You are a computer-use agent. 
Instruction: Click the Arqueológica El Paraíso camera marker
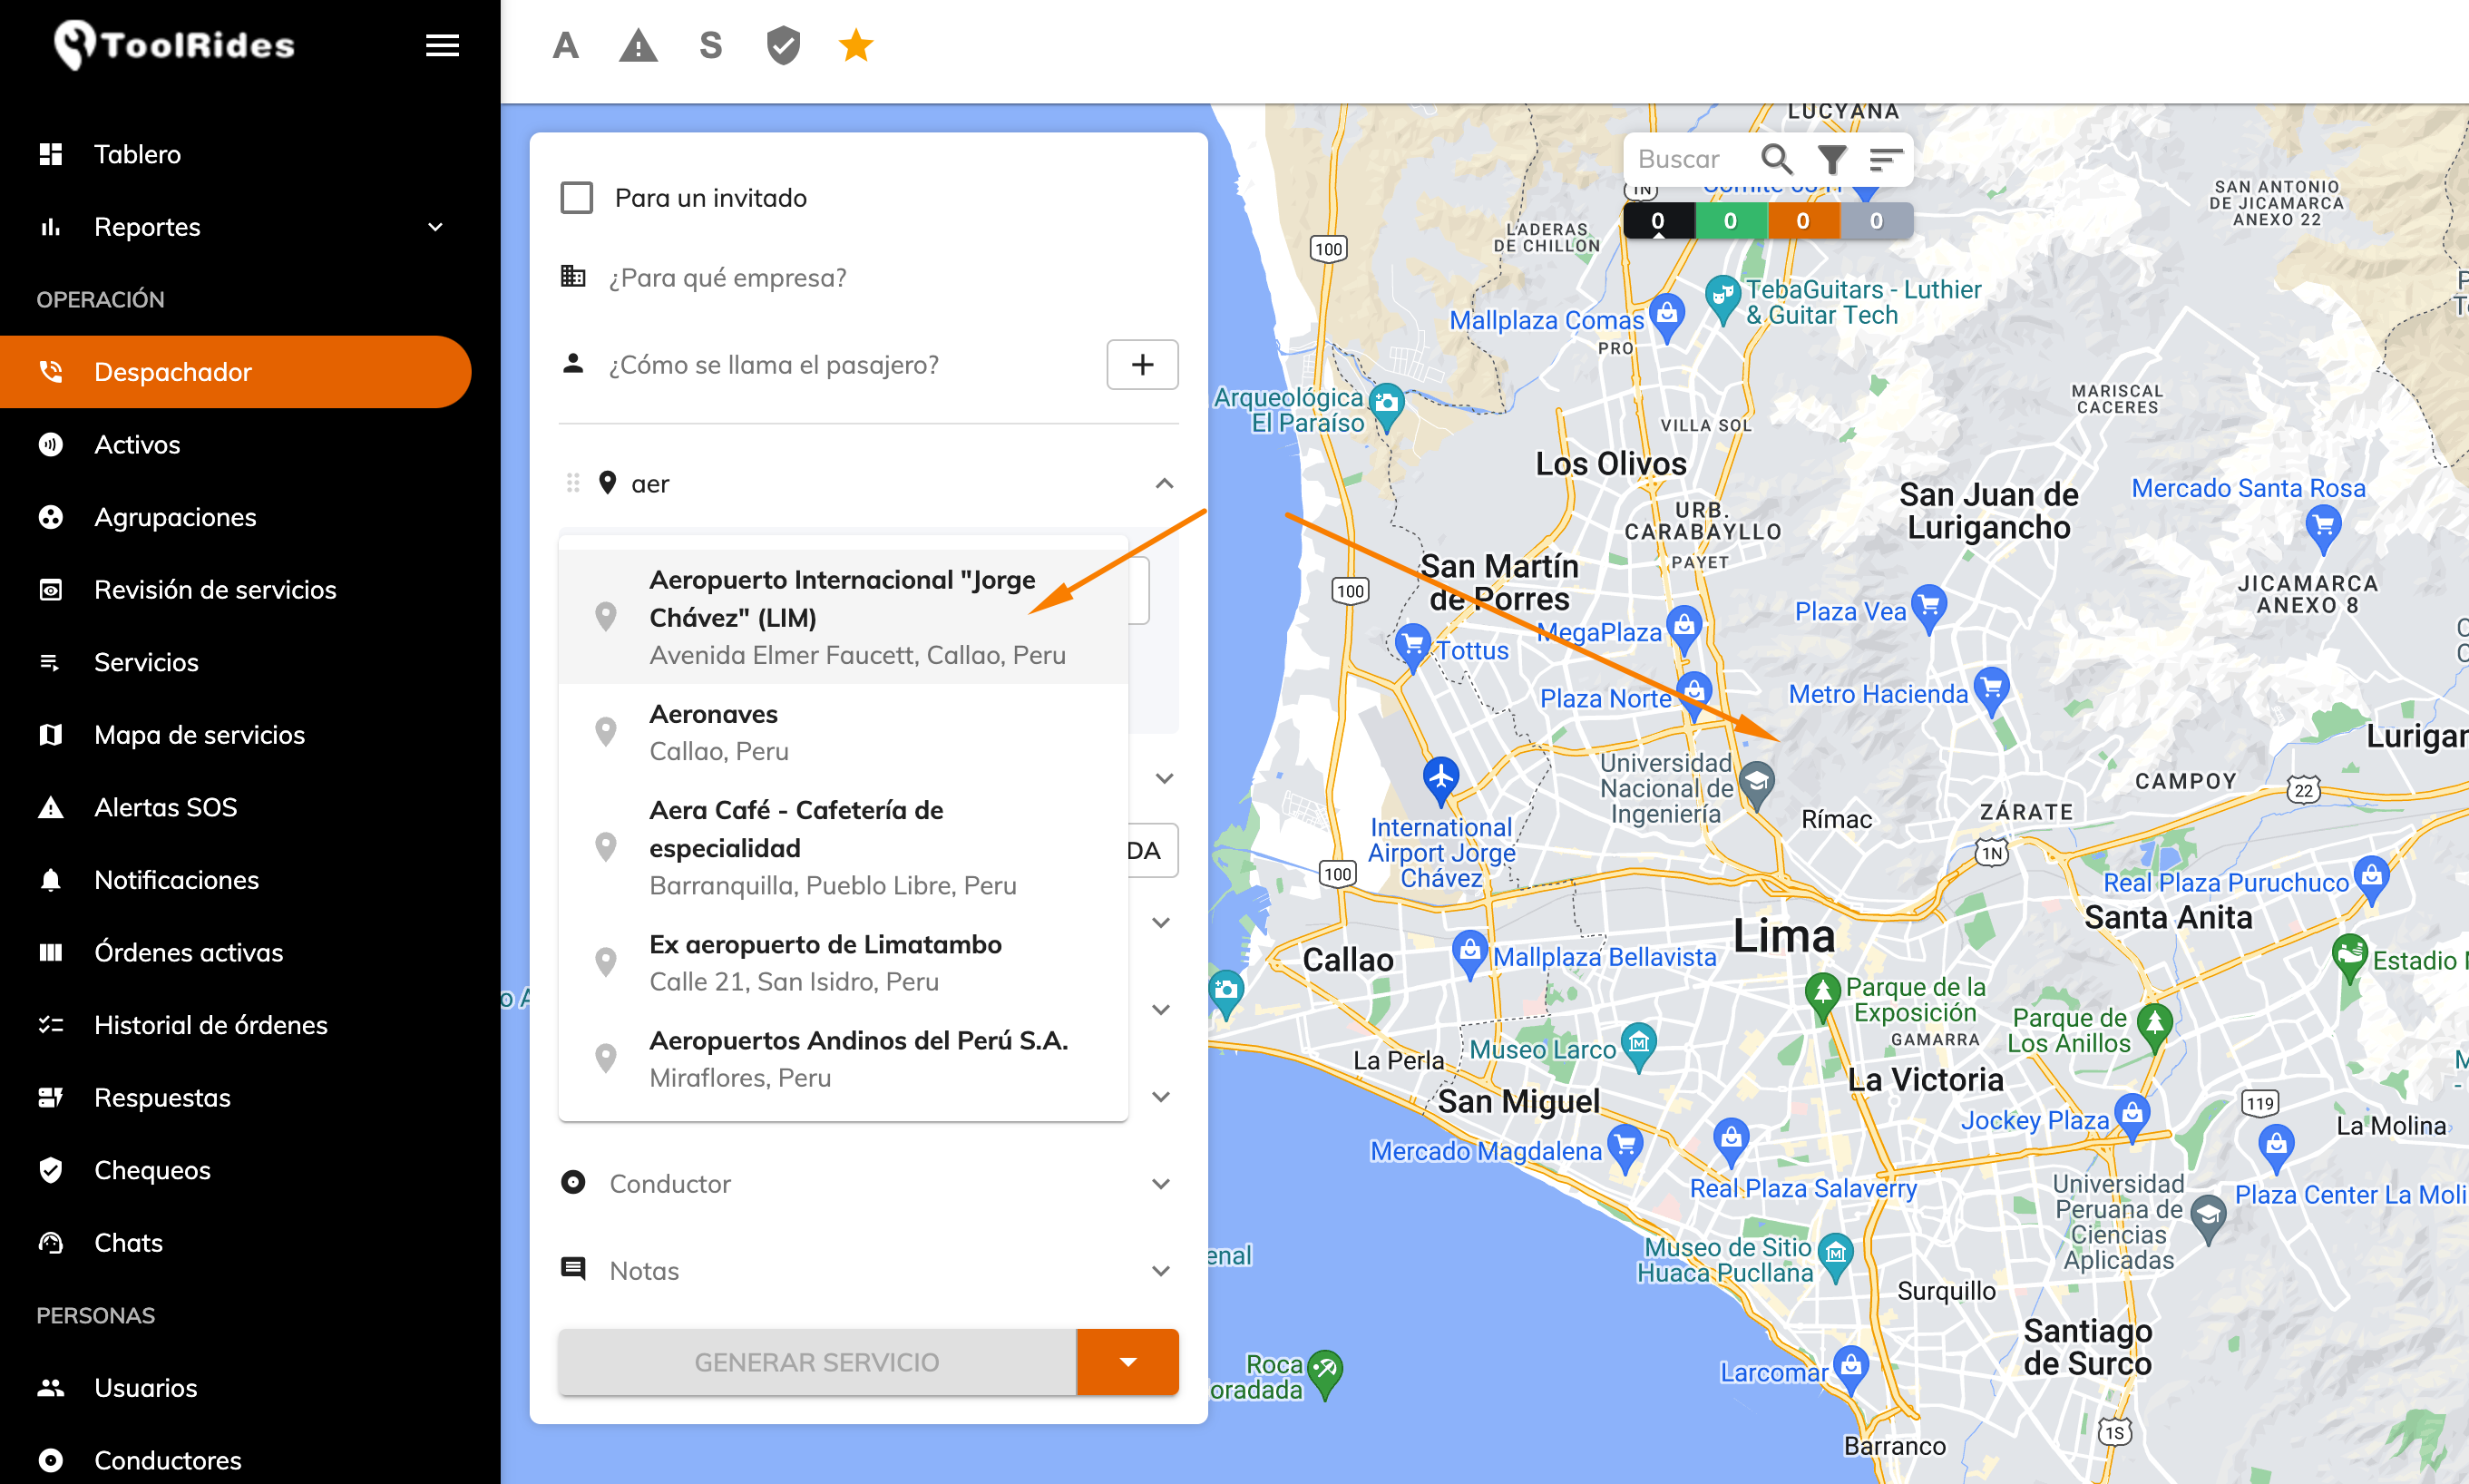[x=1386, y=406]
